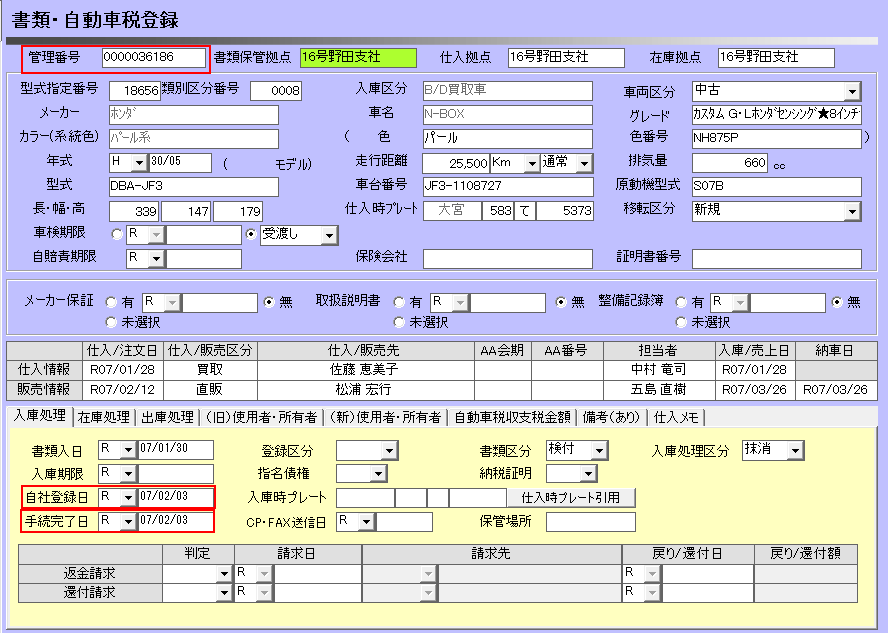Choose 有 for メーカー保証
888x633 pixels.
click(x=112, y=302)
